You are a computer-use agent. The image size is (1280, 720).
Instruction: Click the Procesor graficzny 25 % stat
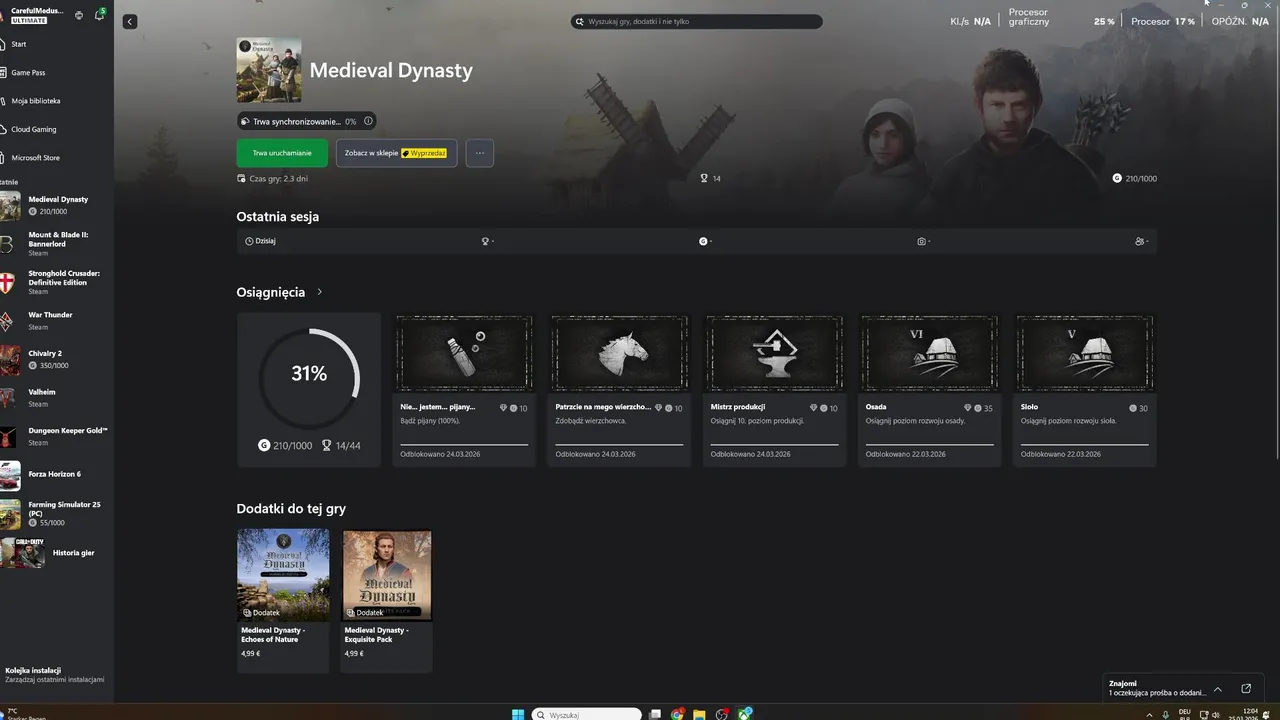click(1061, 17)
